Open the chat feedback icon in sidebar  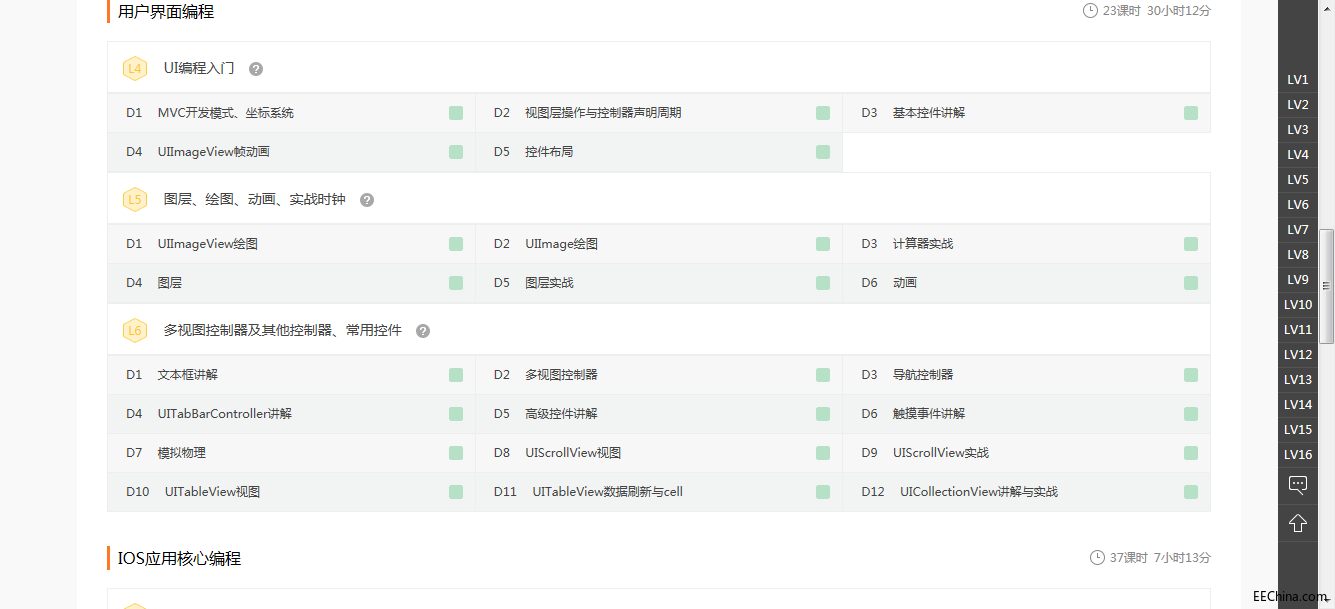coord(1298,485)
